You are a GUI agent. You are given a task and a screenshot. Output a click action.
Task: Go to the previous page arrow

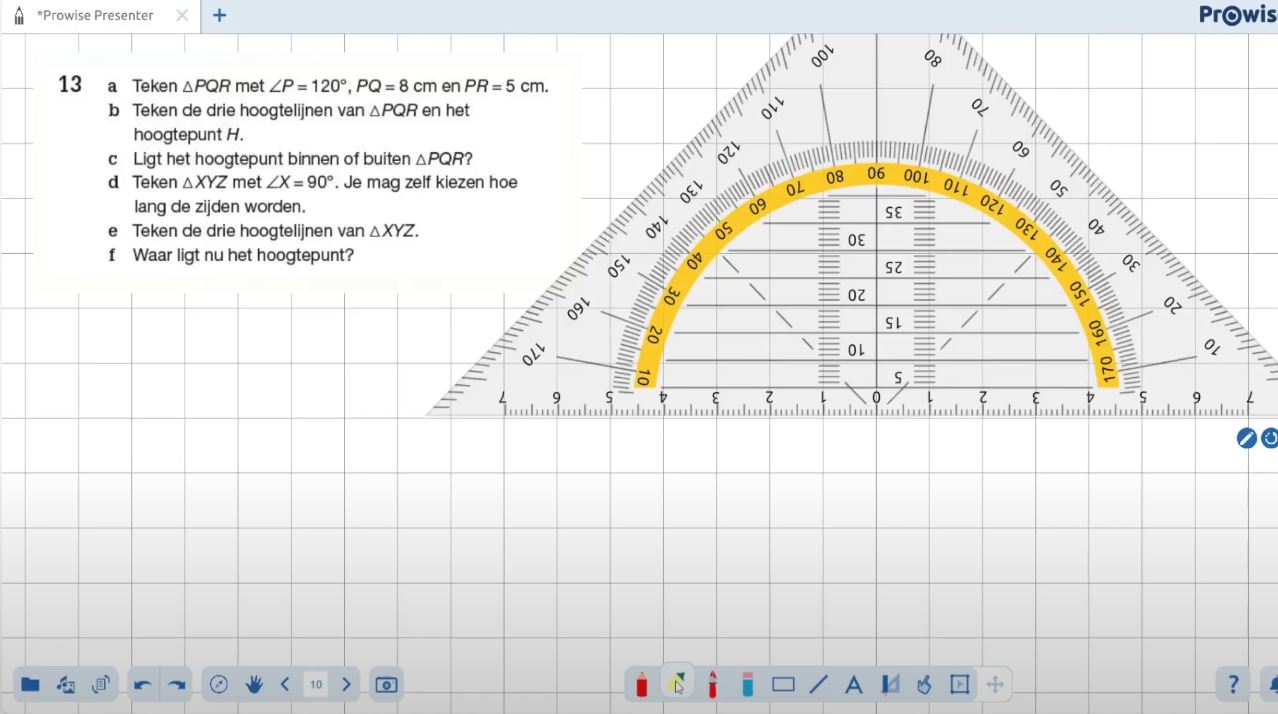[x=285, y=685]
